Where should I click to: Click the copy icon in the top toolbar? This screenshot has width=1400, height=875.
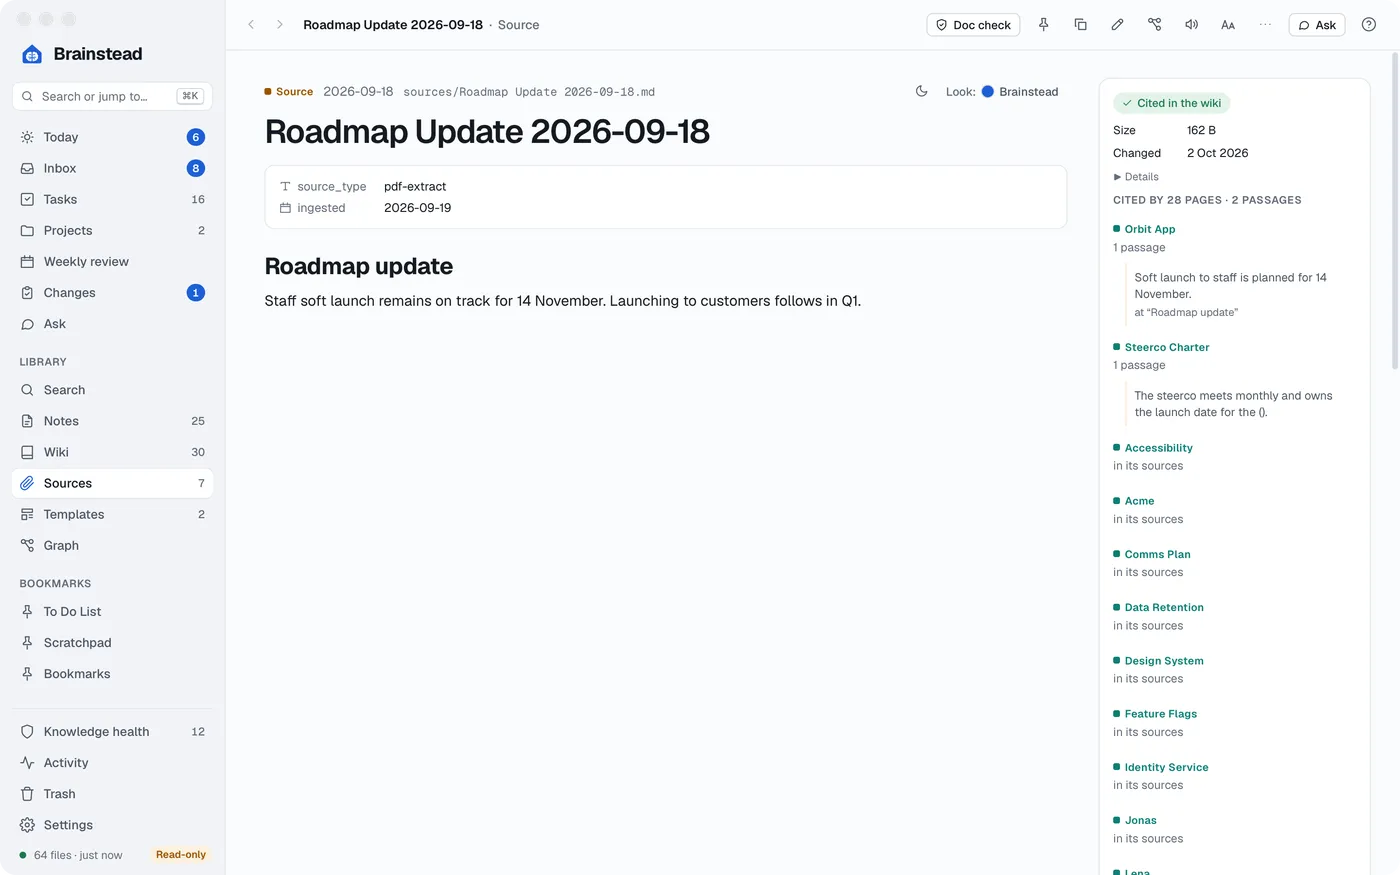pyautogui.click(x=1080, y=25)
